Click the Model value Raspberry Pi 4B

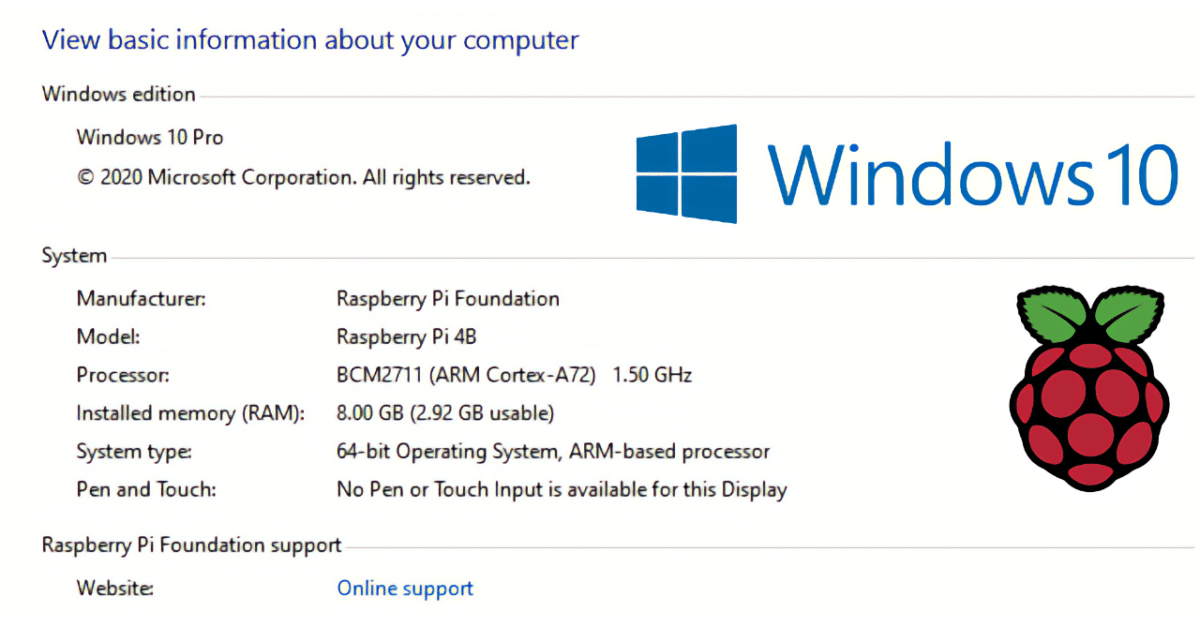[x=406, y=337]
